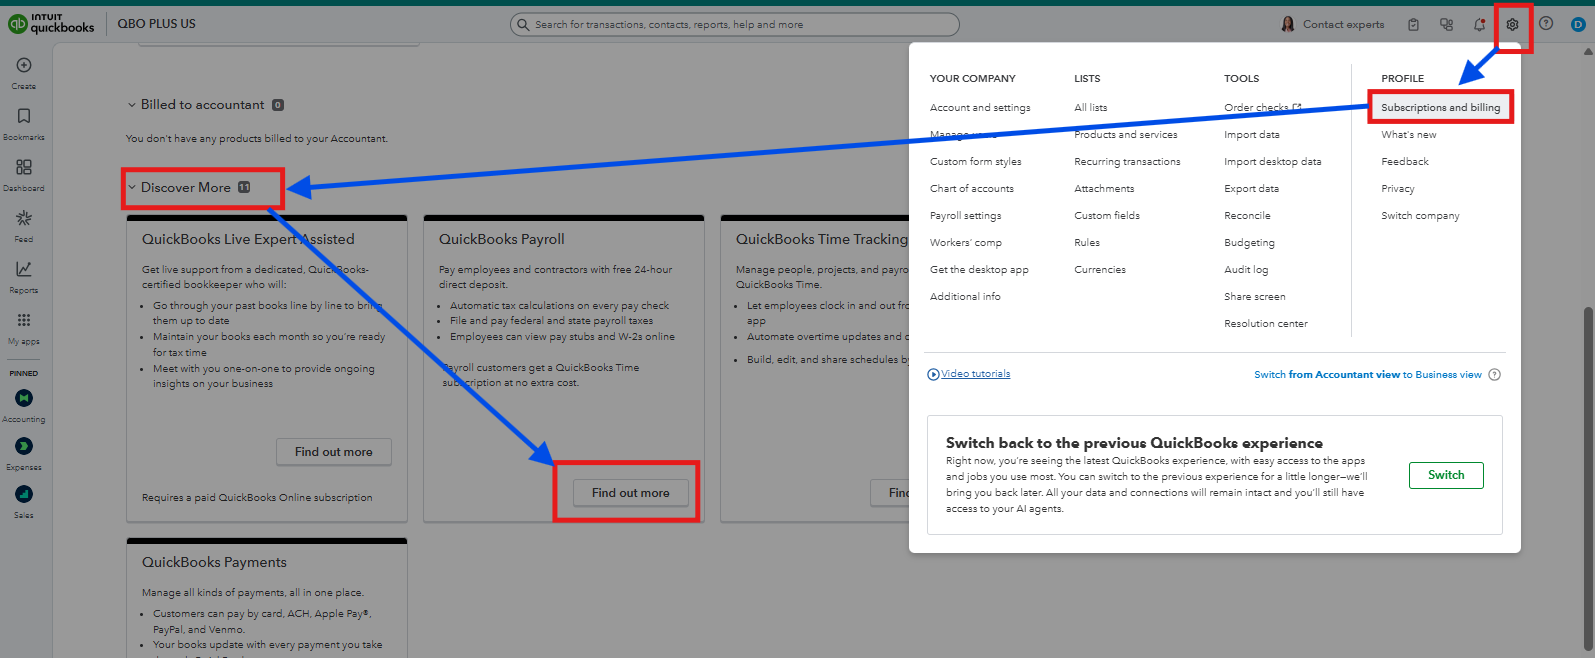The height and width of the screenshot is (658, 1595).
Task: Open My apps grid icon
Action: 24,320
